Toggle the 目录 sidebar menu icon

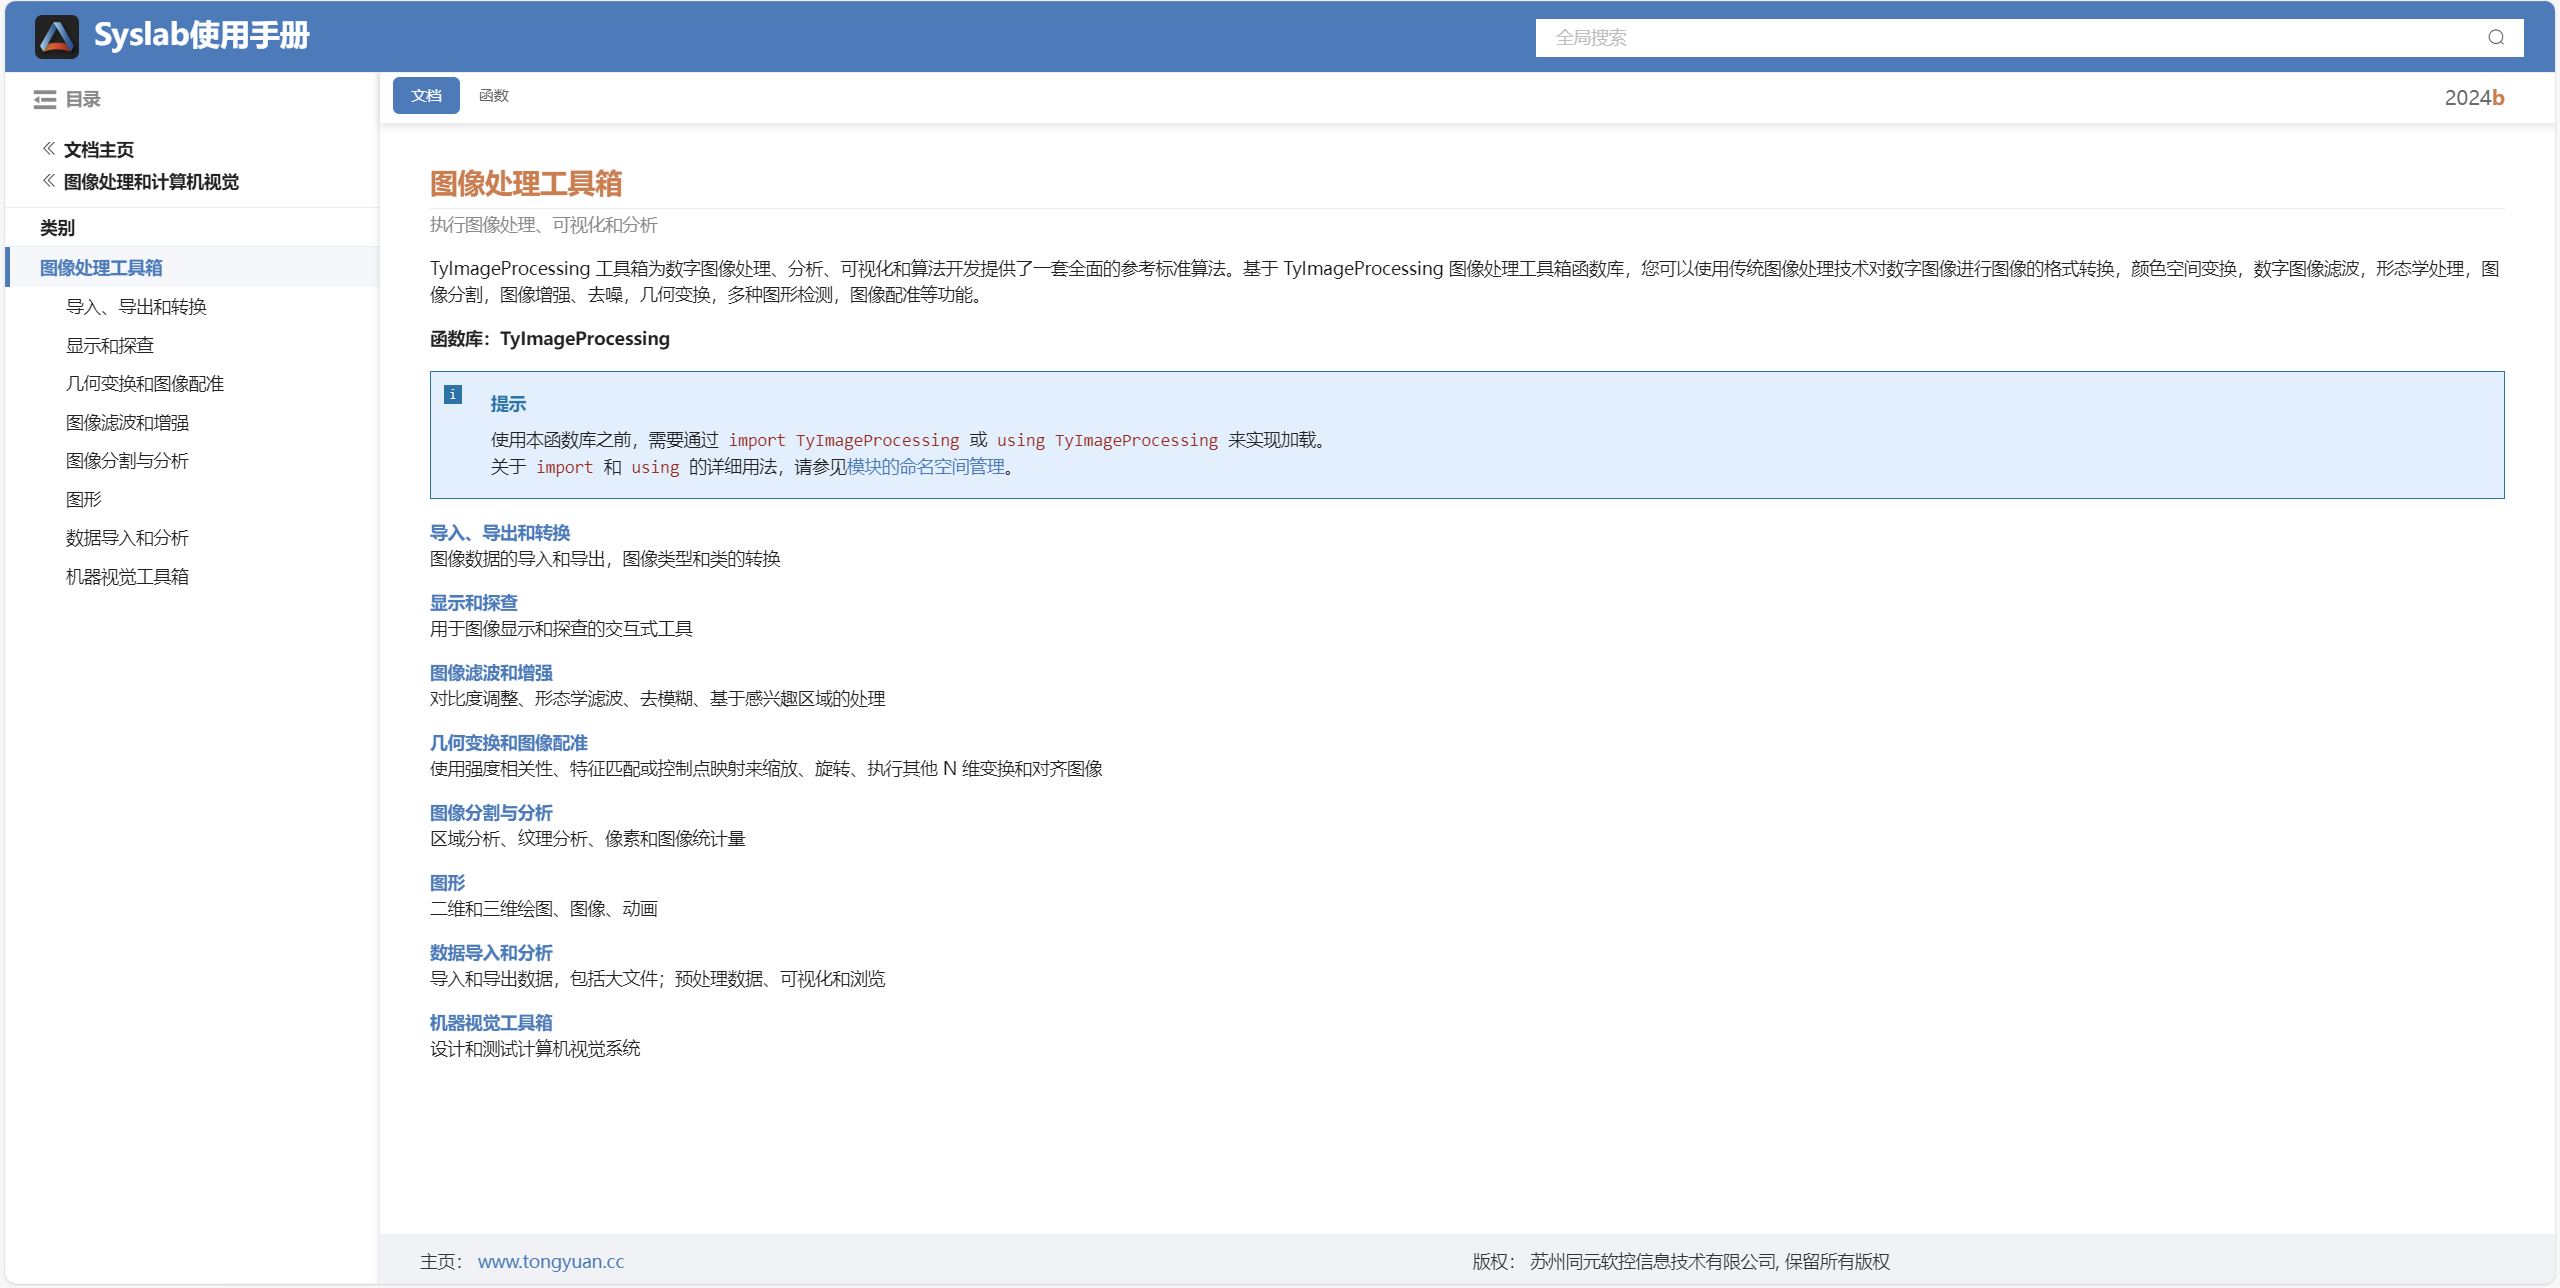(x=45, y=100)
